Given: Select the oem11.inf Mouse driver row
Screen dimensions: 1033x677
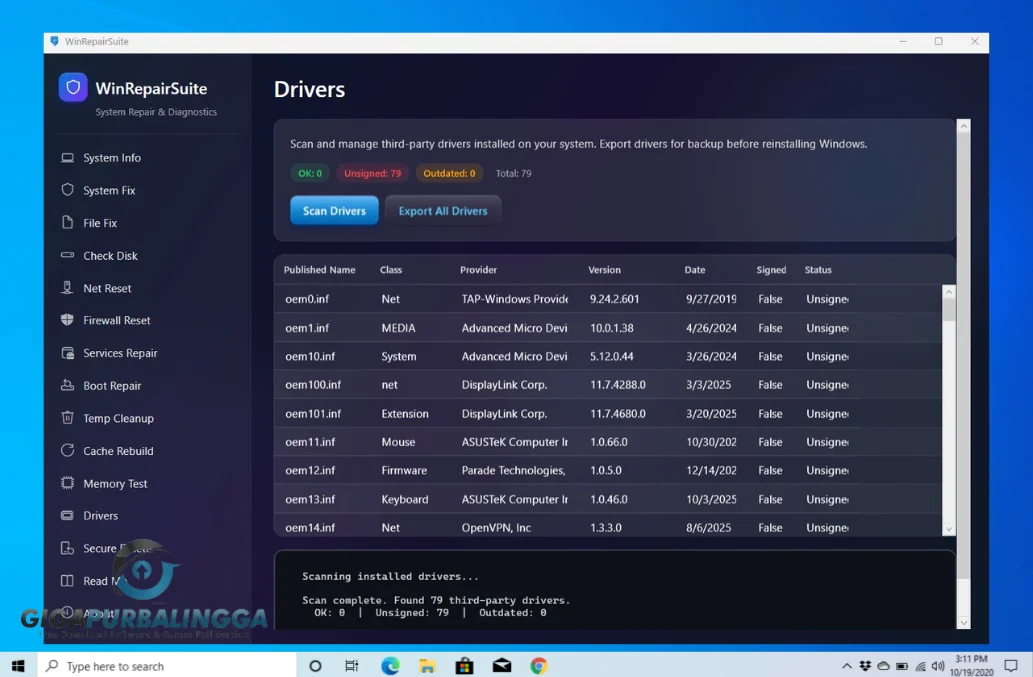Looking at the screenshot, I should click(x=607, y=442).
